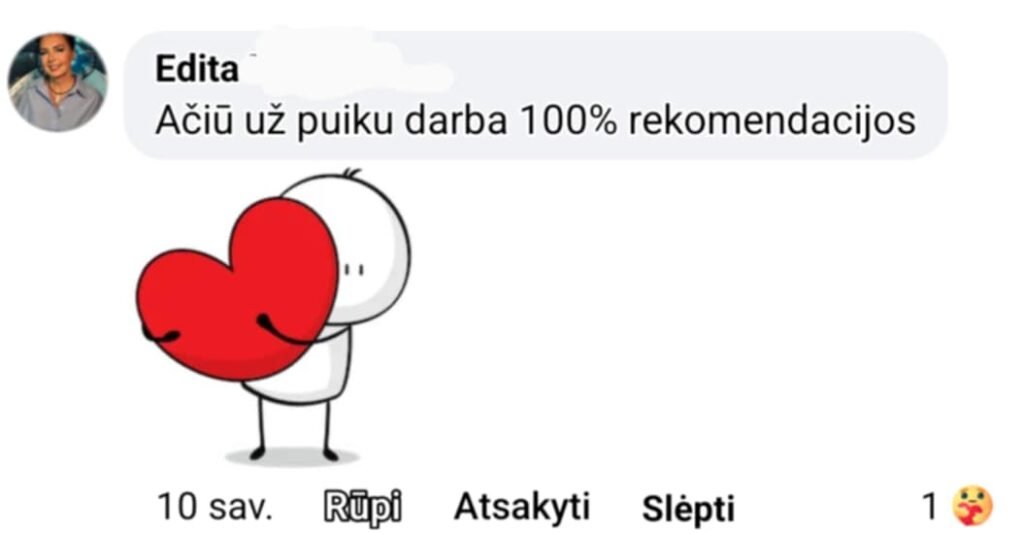This screenshot has width=1024, height=534.
Task: Reply with the Atsakyti link
Action: click(521, 507)
